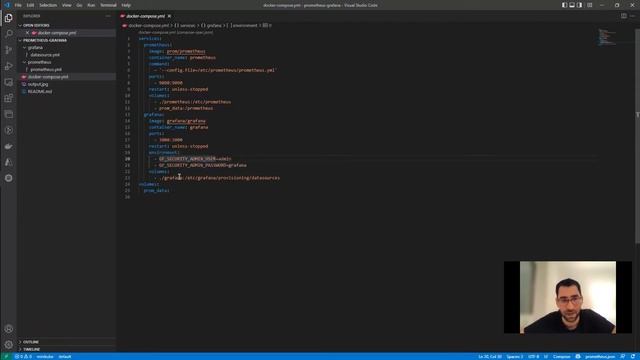Click the prom/prometheus image link on line 3
The height and width of the screenshot is (360, 640).
(186, 51)
